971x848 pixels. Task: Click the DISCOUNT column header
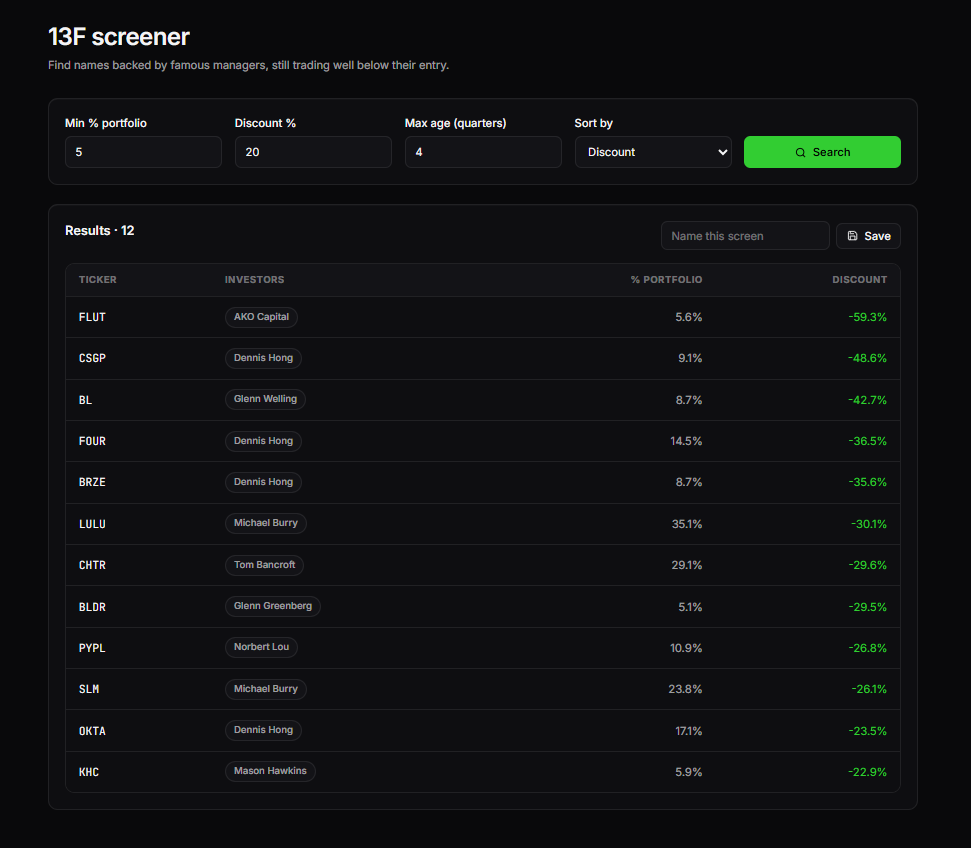tap(859, 279)
